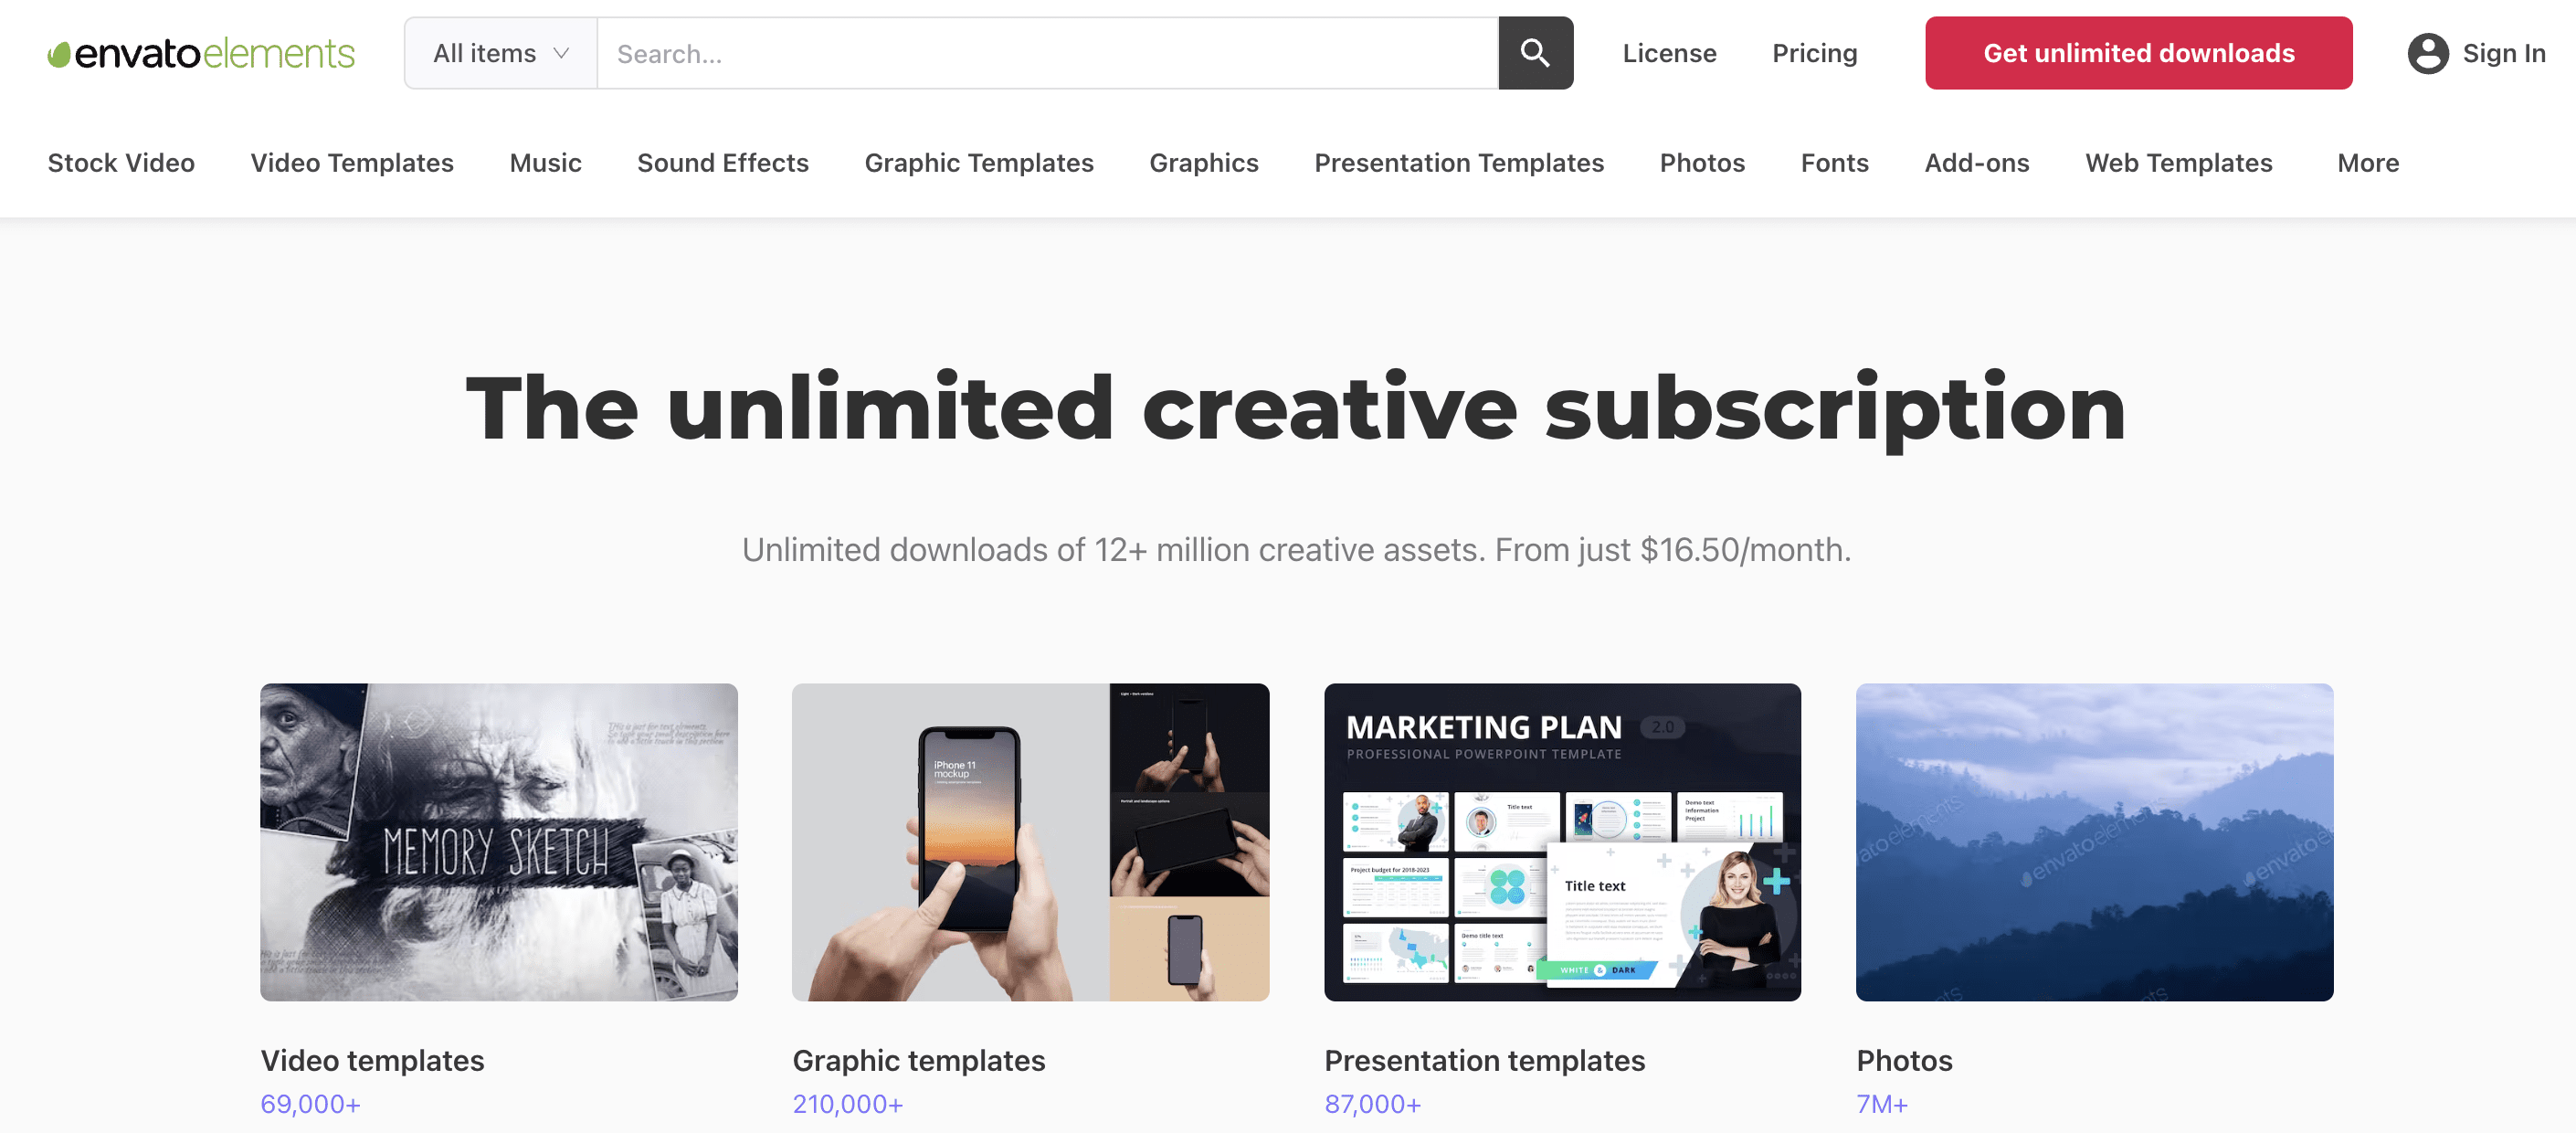Click the search magnifying glass icon
Image resolution: width=2576 pixels, height=1133 pixels.
(1535, 53)
